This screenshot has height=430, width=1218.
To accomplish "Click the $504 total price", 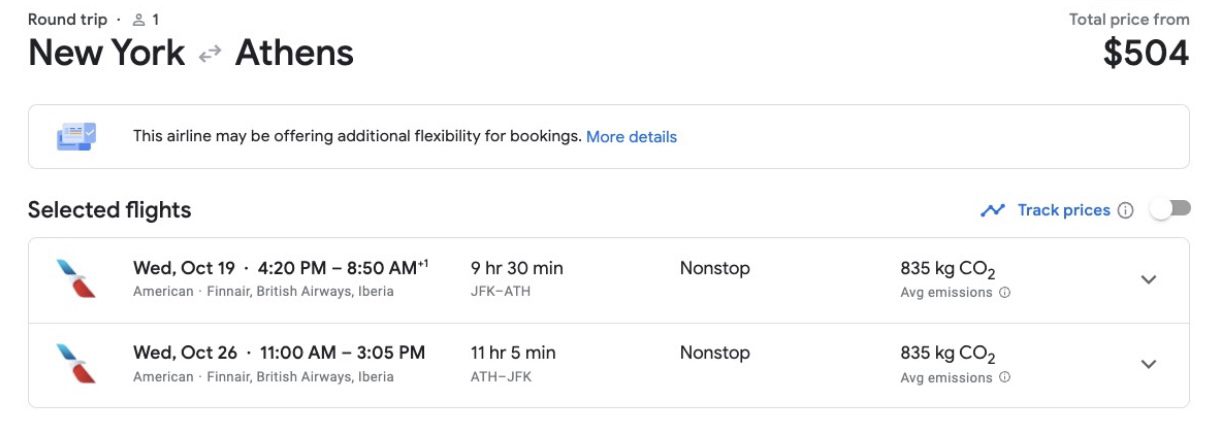I will point(1146,54).
